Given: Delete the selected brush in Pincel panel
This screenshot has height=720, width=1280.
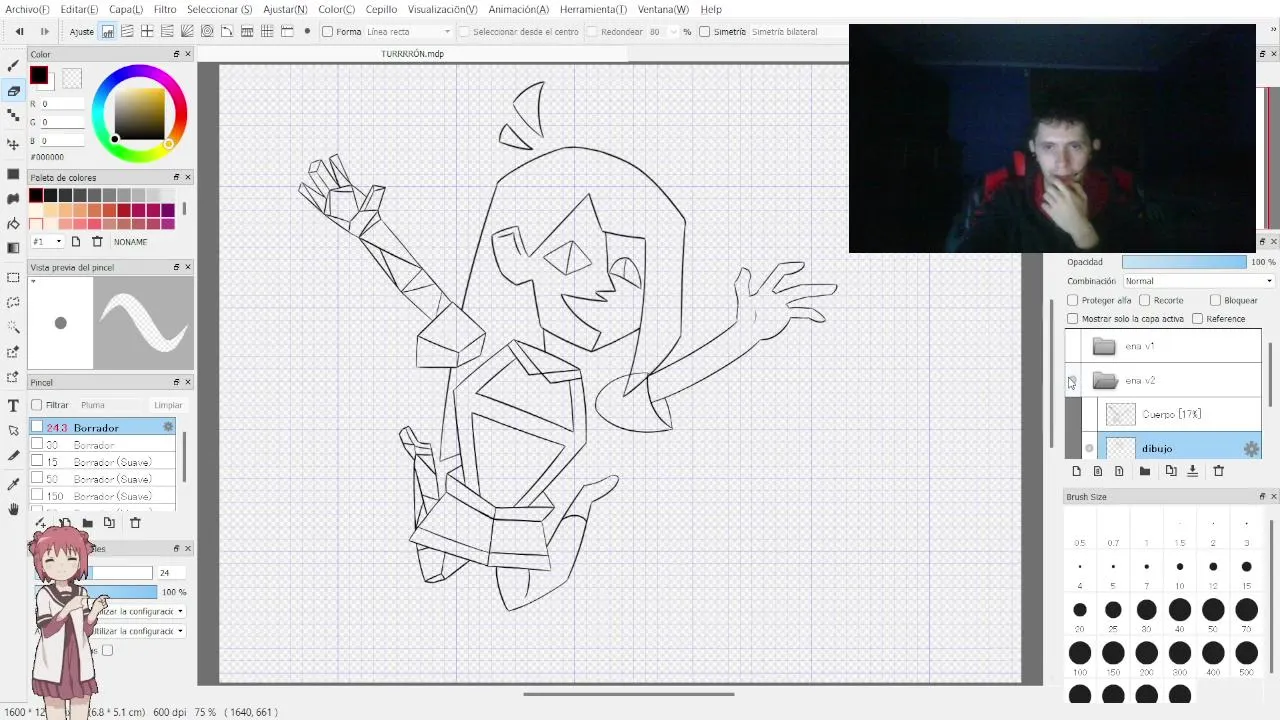Looking at the screenshot, I should [x=135, y=523].
